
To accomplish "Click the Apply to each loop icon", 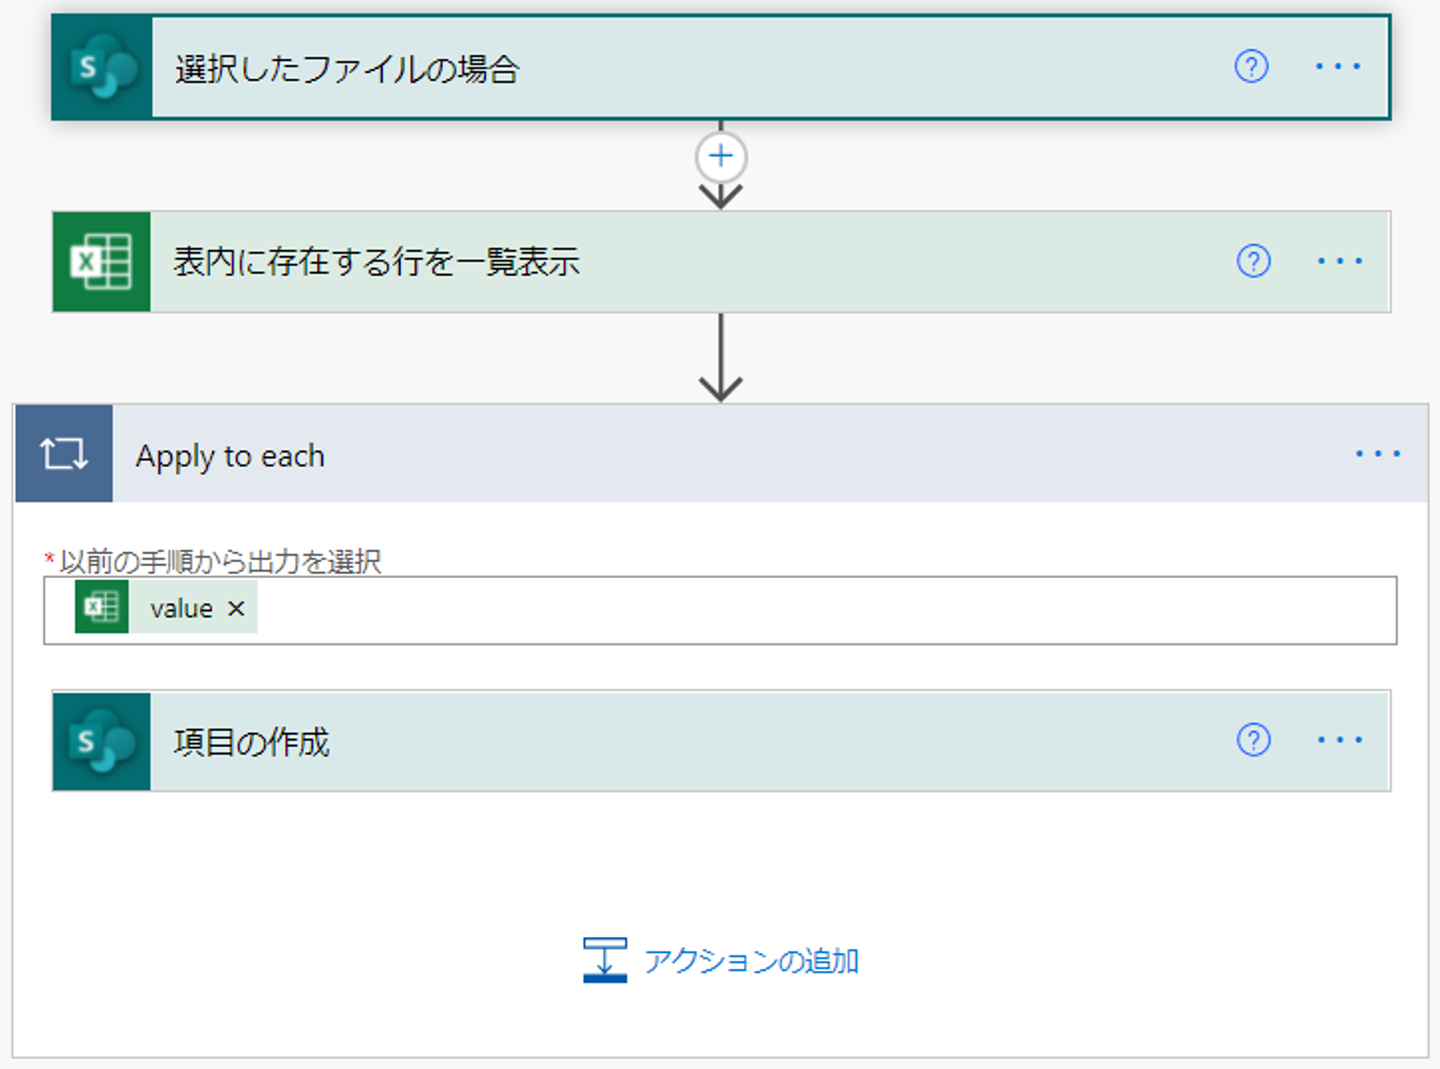I will tap(64, 454).
